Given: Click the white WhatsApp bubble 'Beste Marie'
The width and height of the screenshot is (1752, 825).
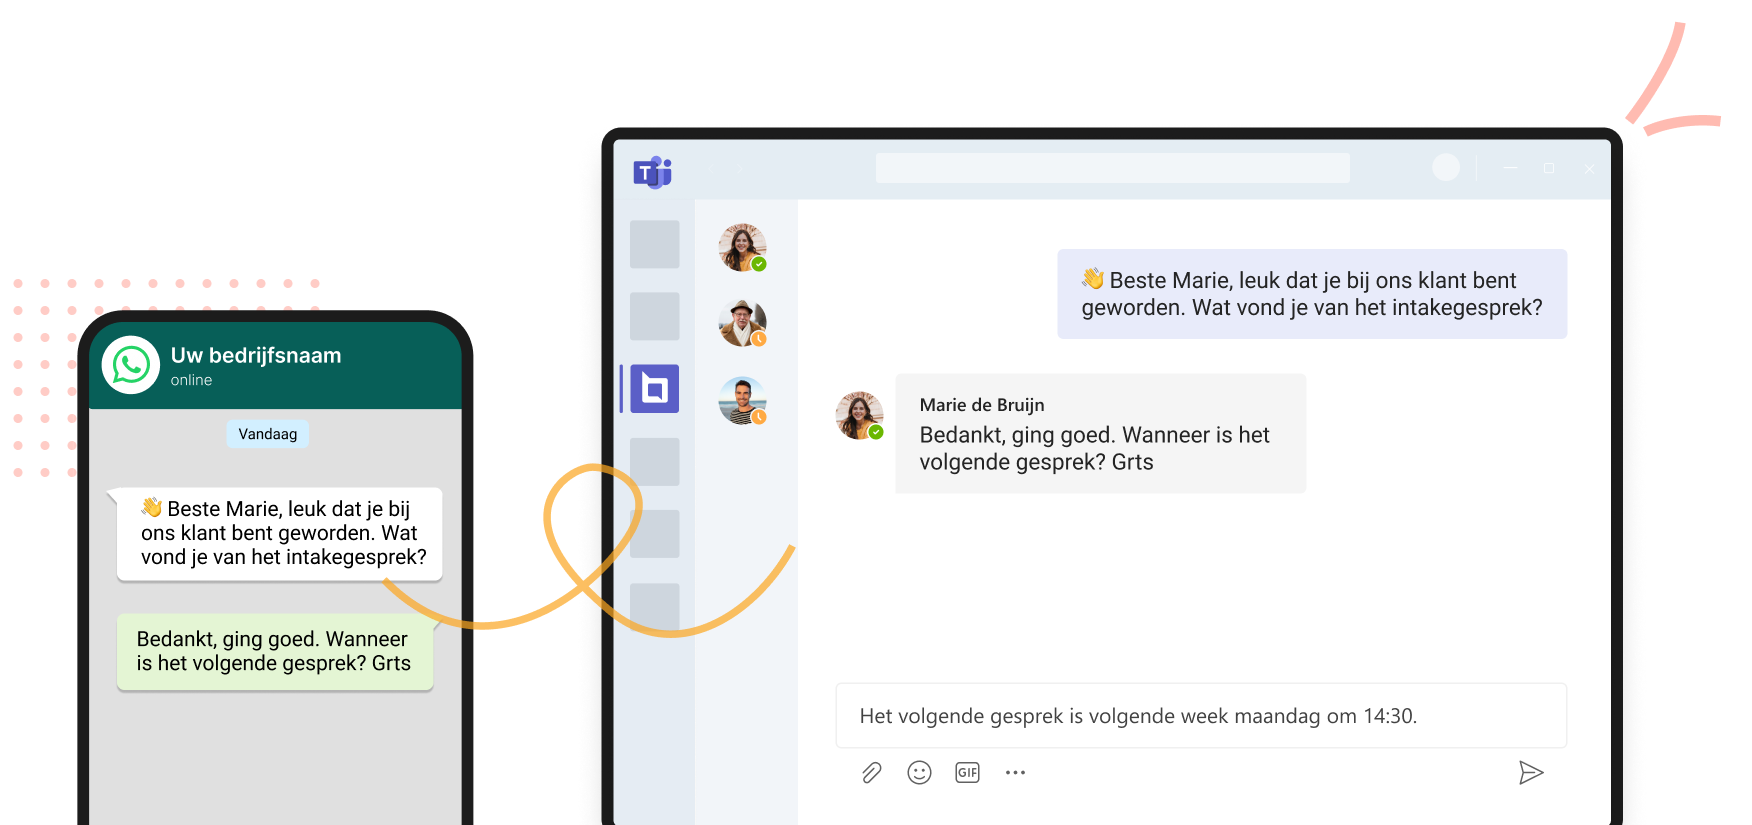Looking at the screenshot, I should pyautogui.click(x=279, y=534).
